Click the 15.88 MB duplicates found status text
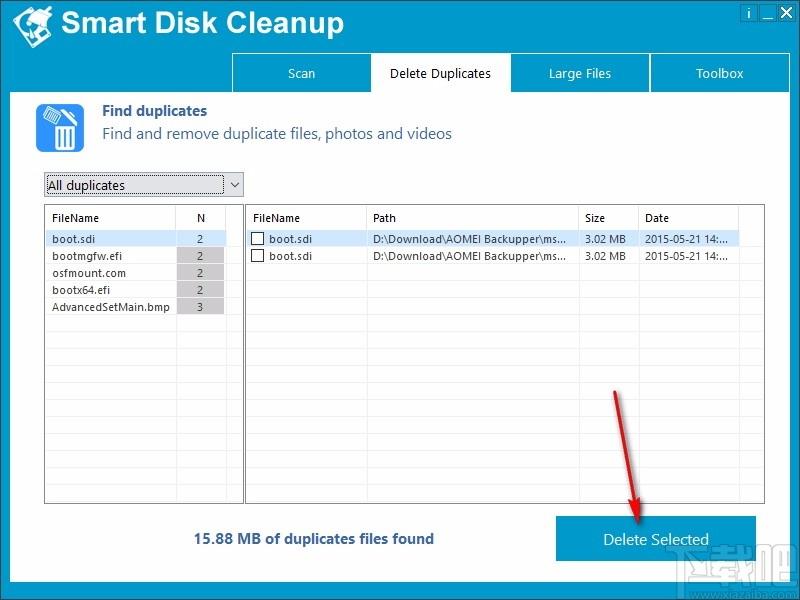The image size is (800, 600). click(x=314, y=539)
